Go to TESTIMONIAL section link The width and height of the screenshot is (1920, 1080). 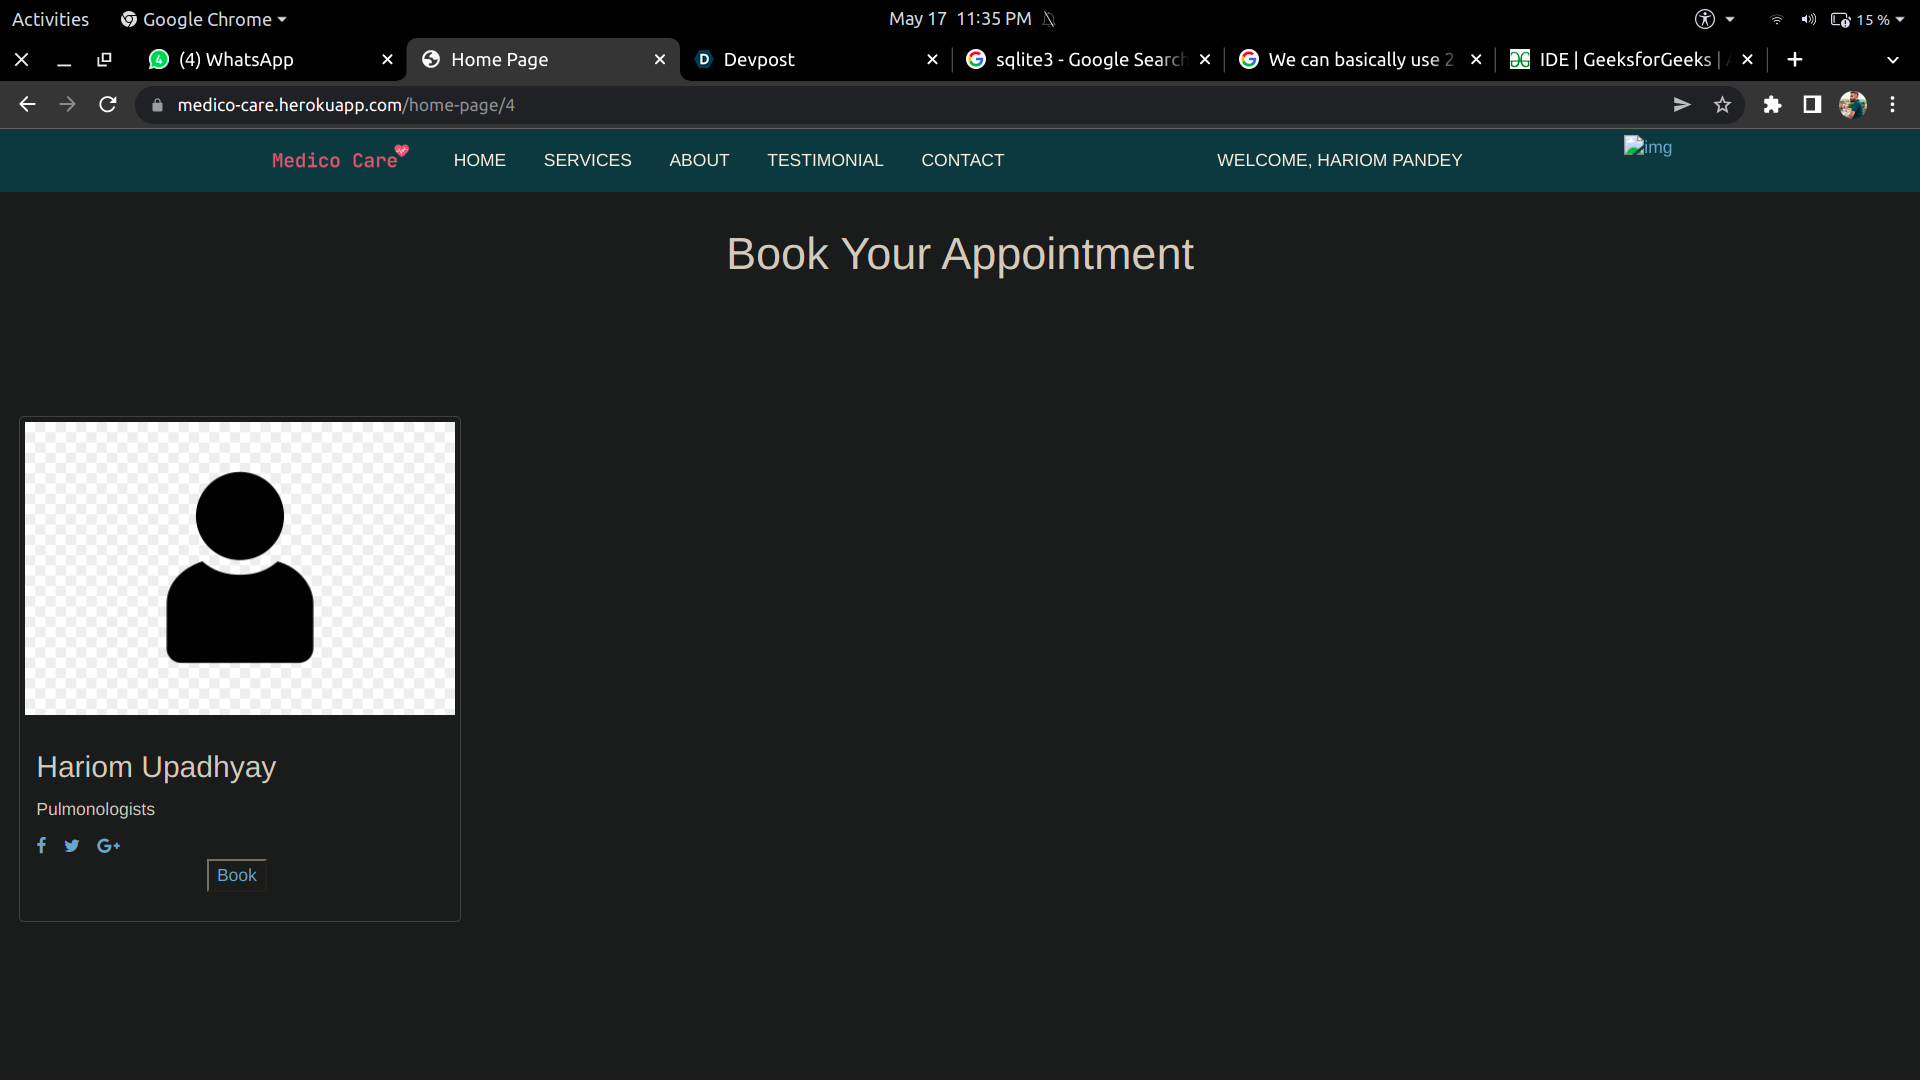[x=825, y=160]
